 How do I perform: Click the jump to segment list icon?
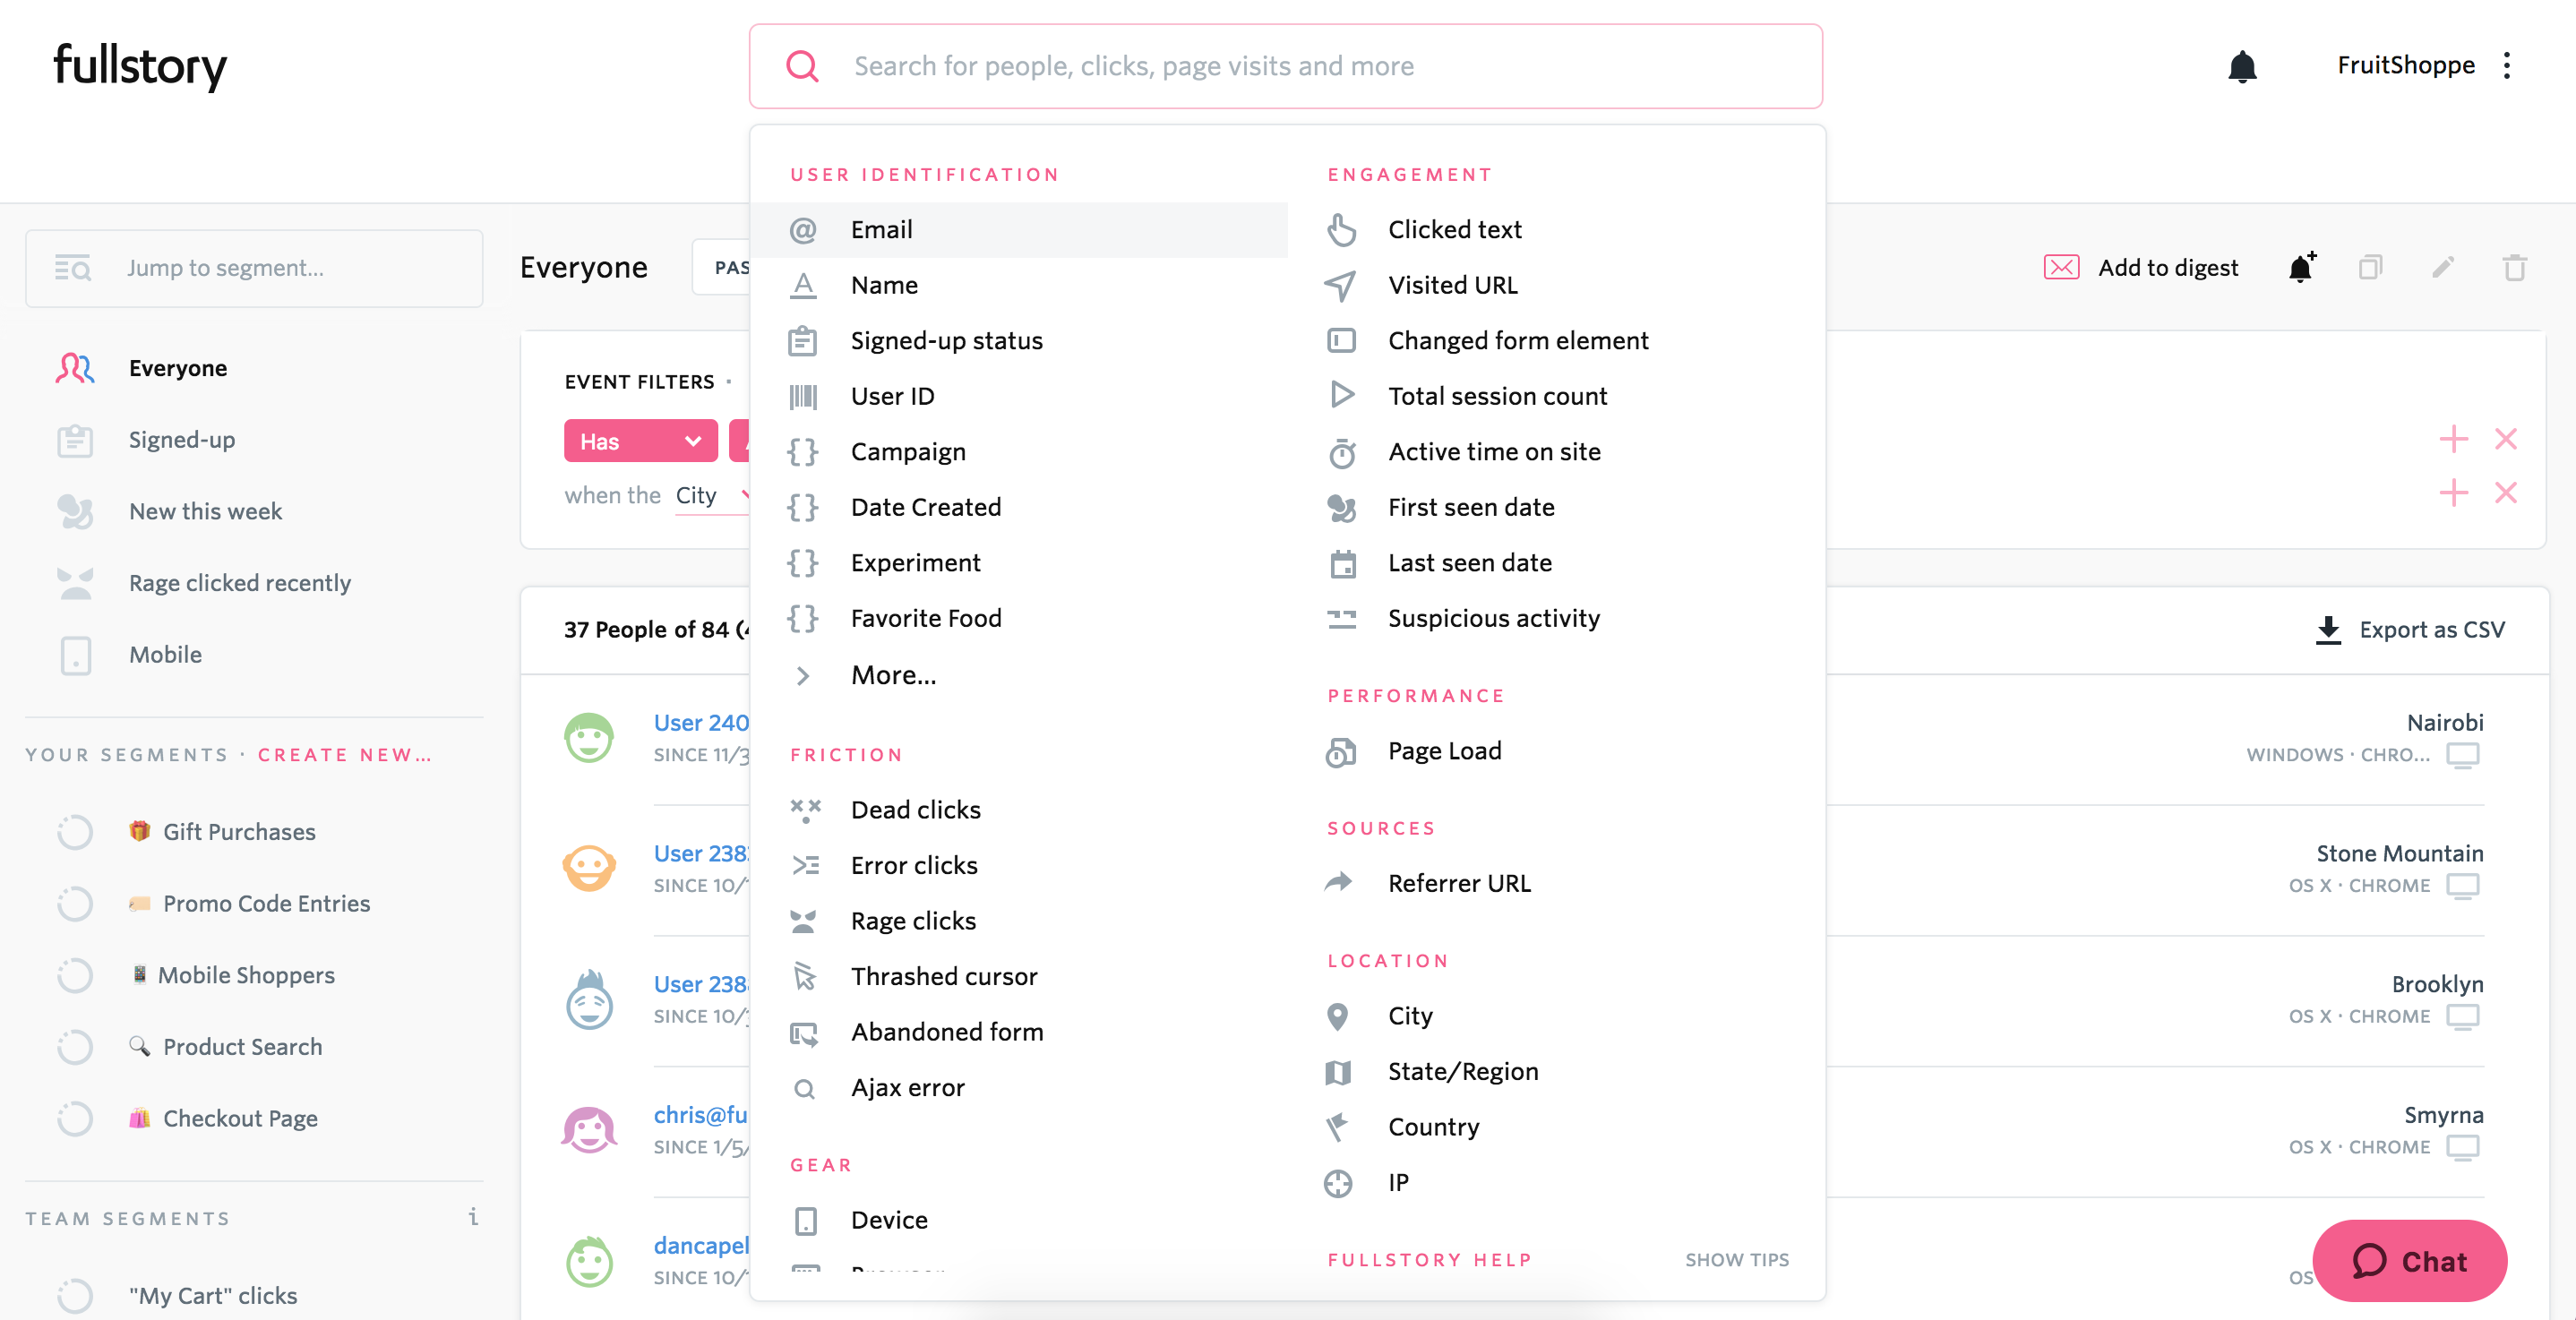(73, 268)
